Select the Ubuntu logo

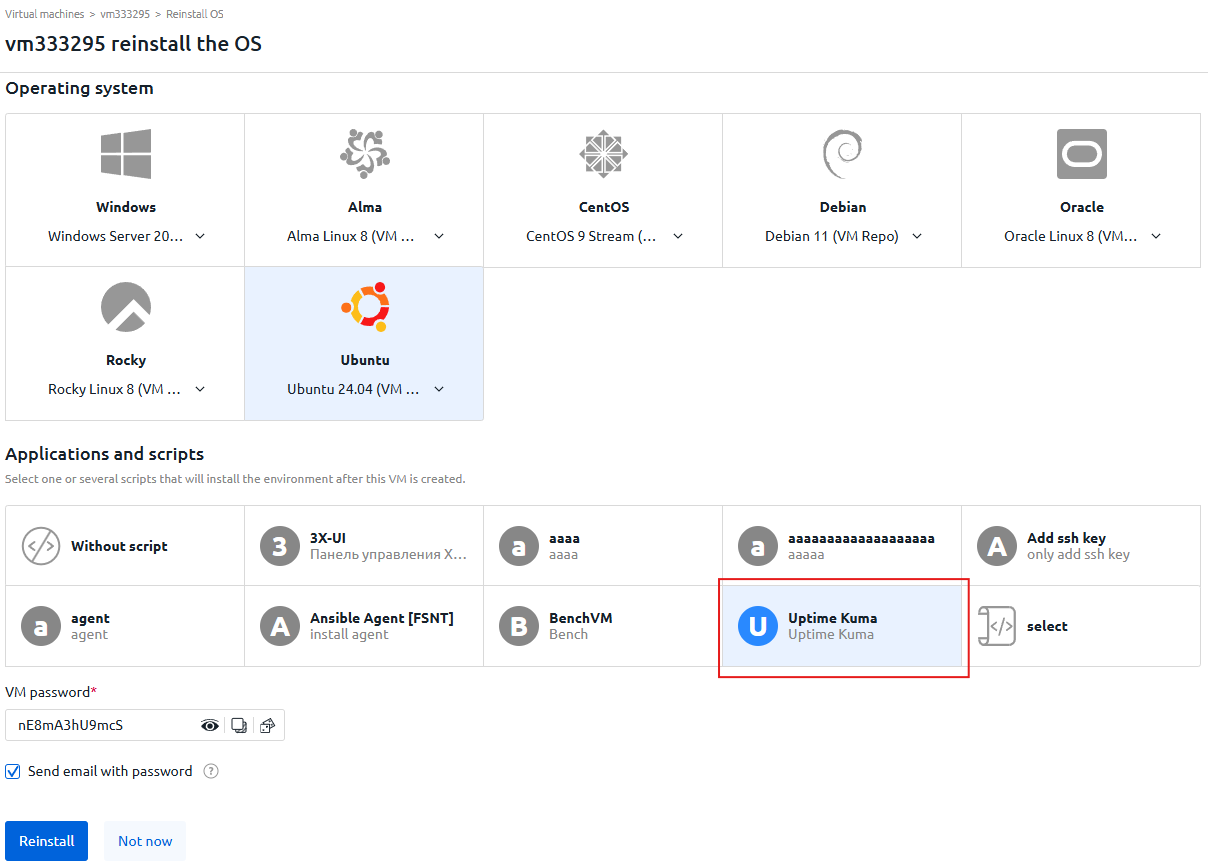coord(364,307)
